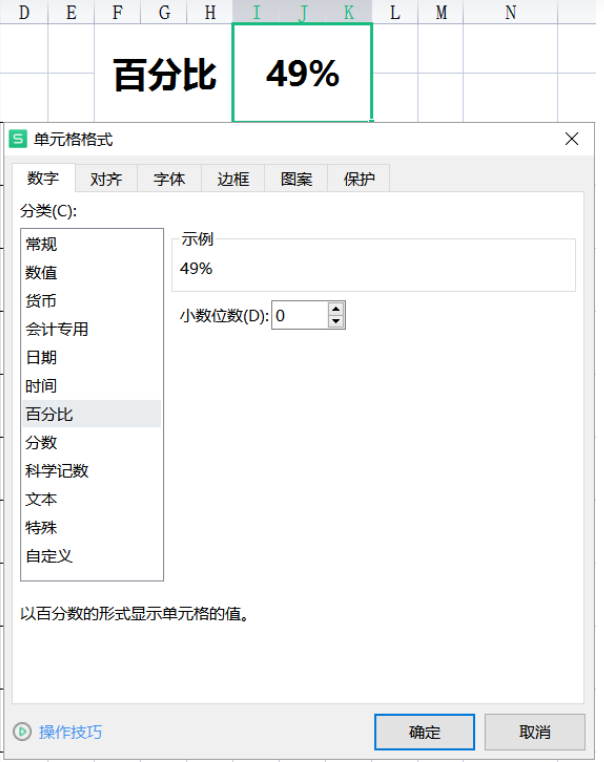Click the play icon beside 操作技巧
604x762 pixels.
tap(22, 731)
